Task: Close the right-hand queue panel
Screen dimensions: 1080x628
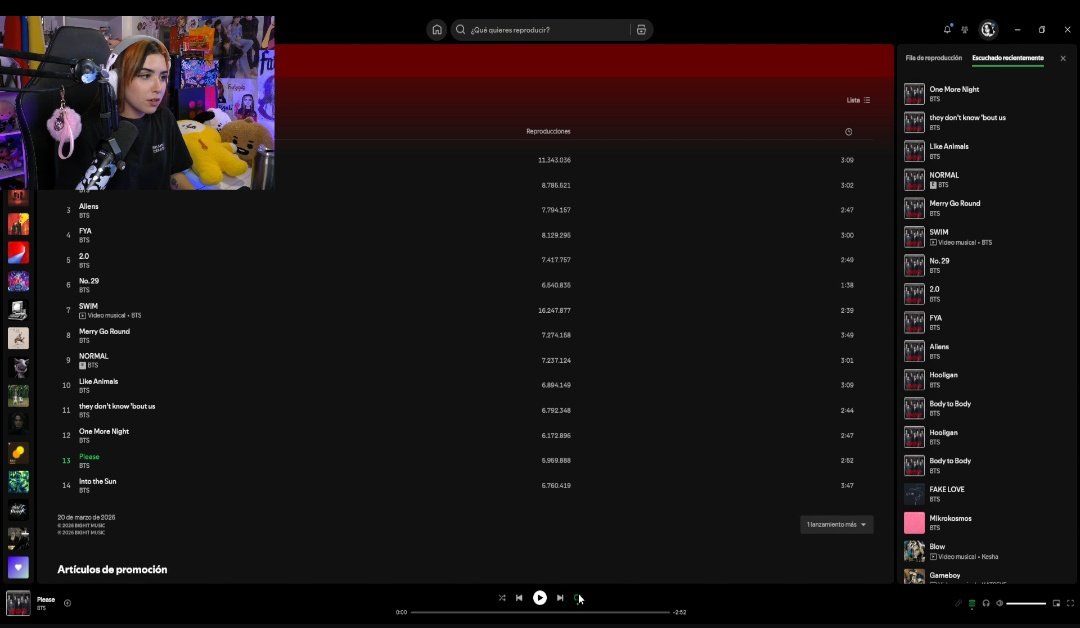Action: (x=1063, y=59)
